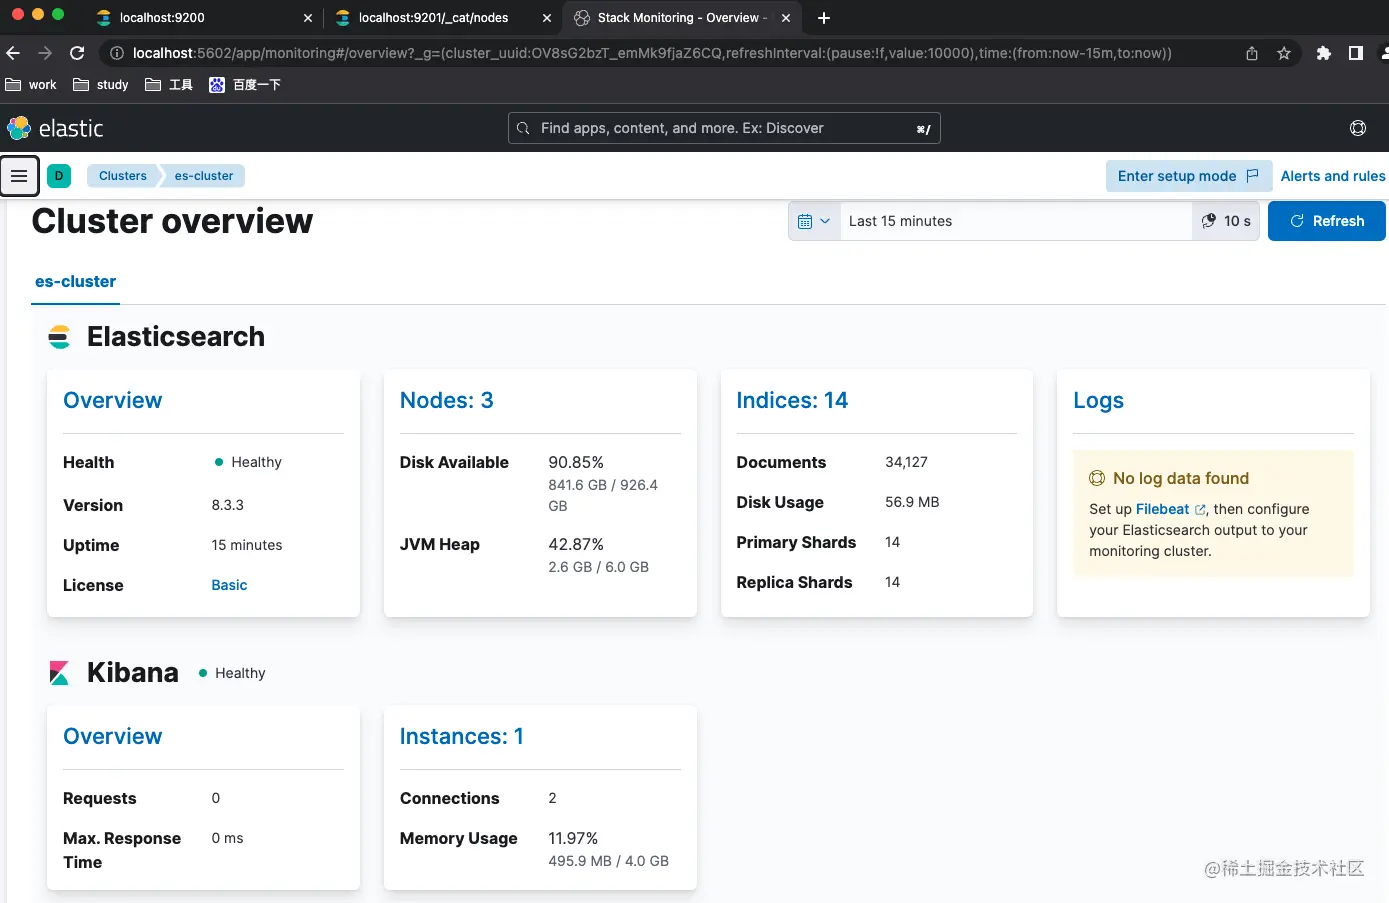Click the Elasticsearch logo icon
This screenshot has width=1389, height=903.
(60, 337)
